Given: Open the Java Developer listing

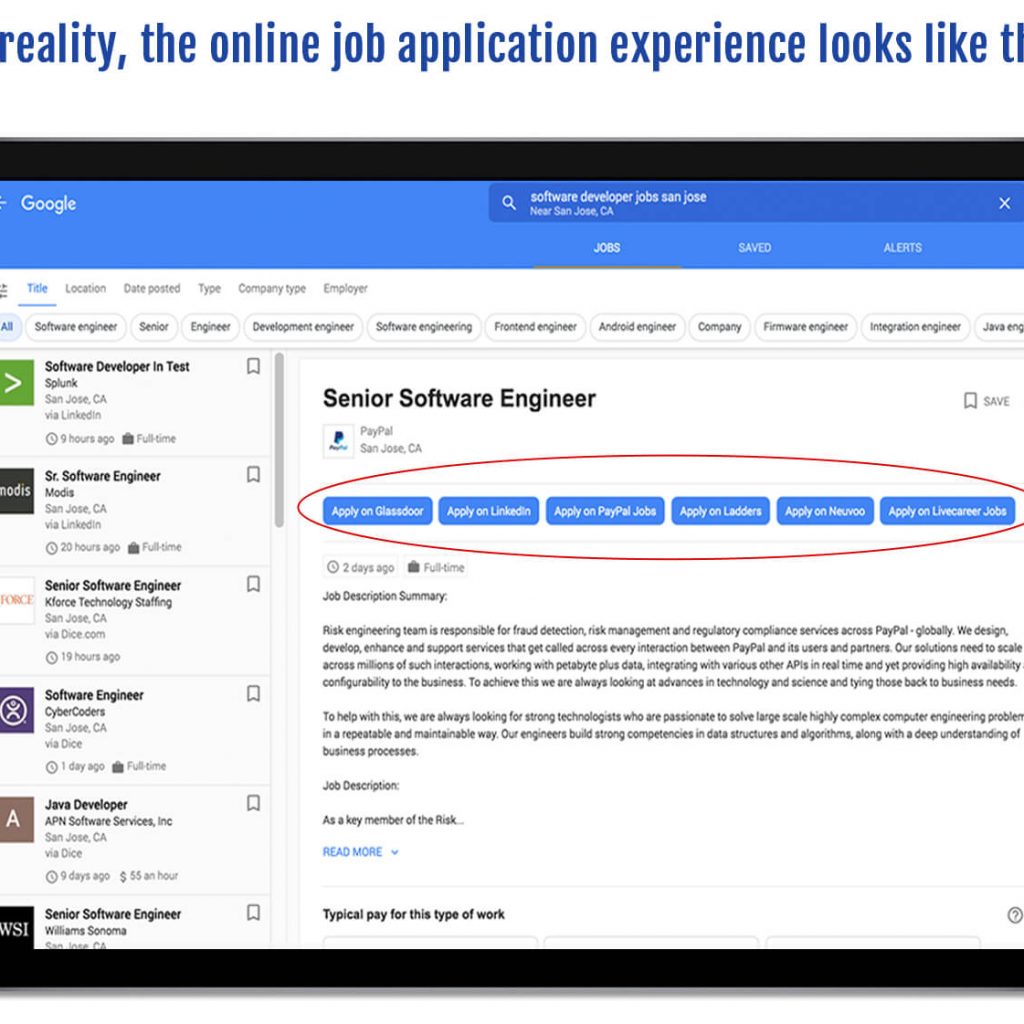Looking at the screenshot, I should point(135,840).
